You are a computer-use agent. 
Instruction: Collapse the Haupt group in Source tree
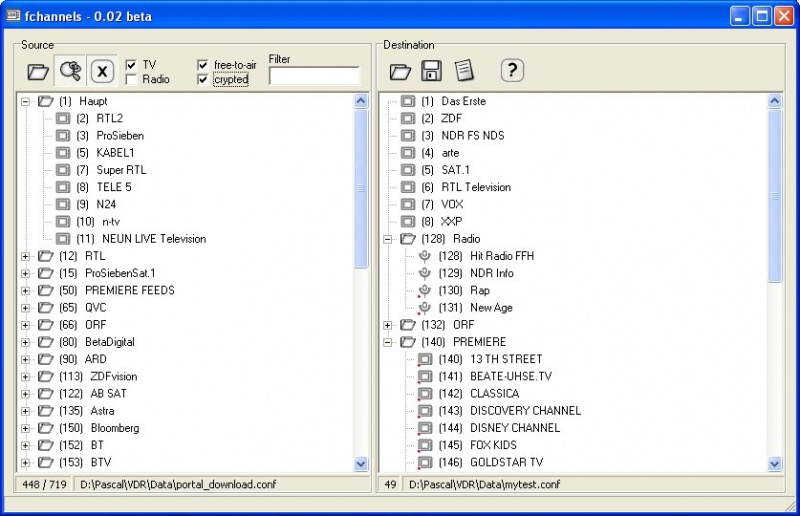(x=26, y=101)
